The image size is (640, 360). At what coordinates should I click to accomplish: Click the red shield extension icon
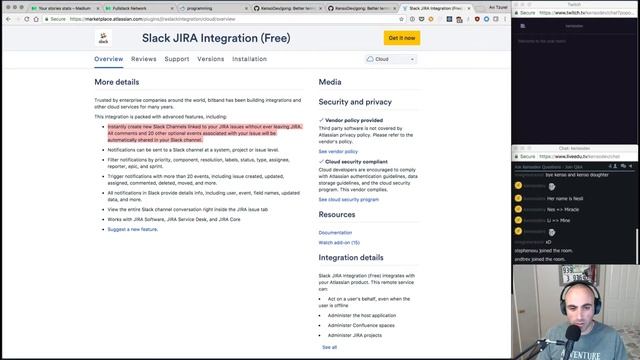(x=477, y=19)
